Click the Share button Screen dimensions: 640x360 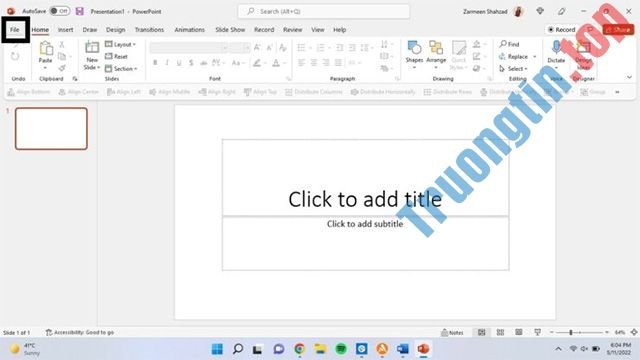[x=618, y=30]
